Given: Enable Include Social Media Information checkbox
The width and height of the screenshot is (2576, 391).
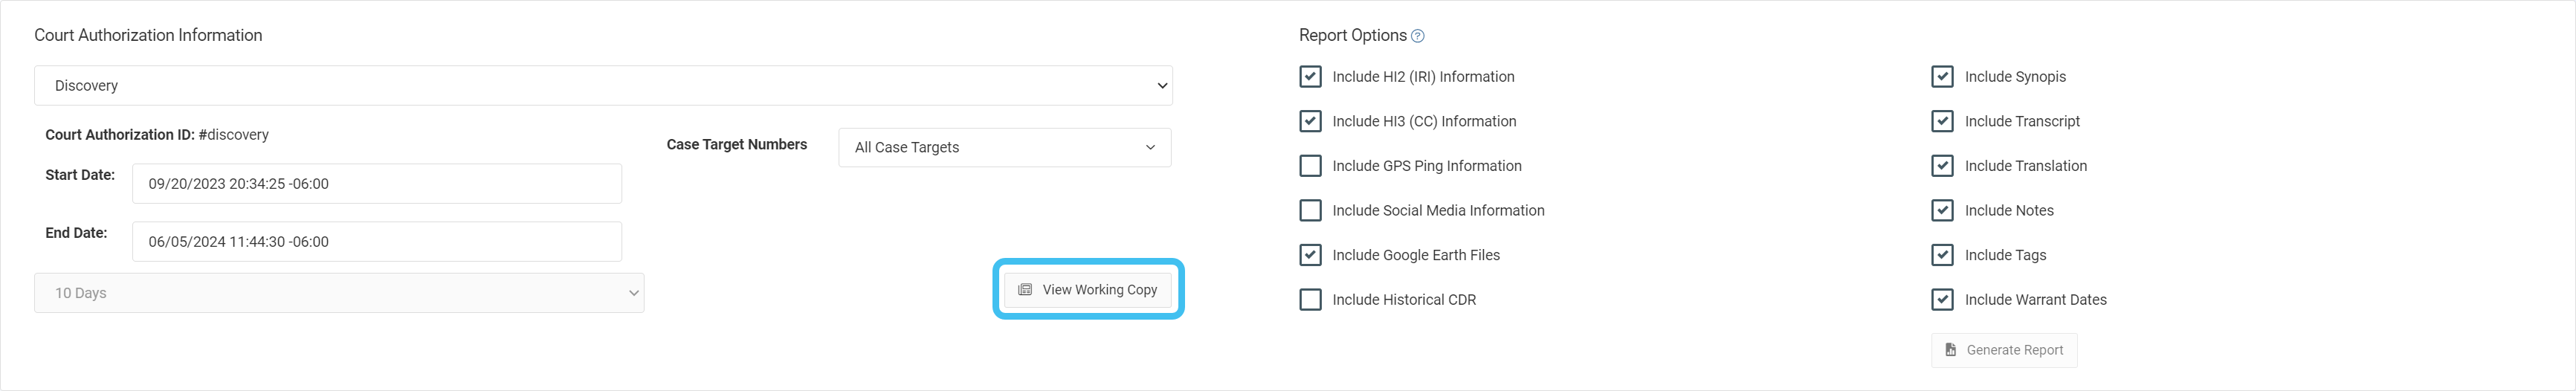Looking at the screenshot, I should click(1310, 210).
